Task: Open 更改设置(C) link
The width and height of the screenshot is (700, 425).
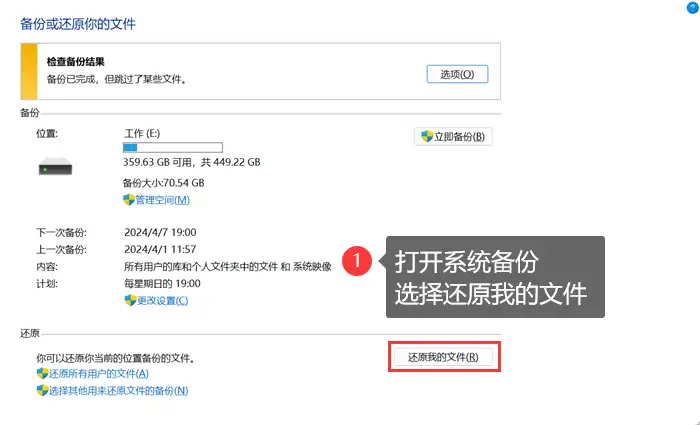Action: point(162,300)
